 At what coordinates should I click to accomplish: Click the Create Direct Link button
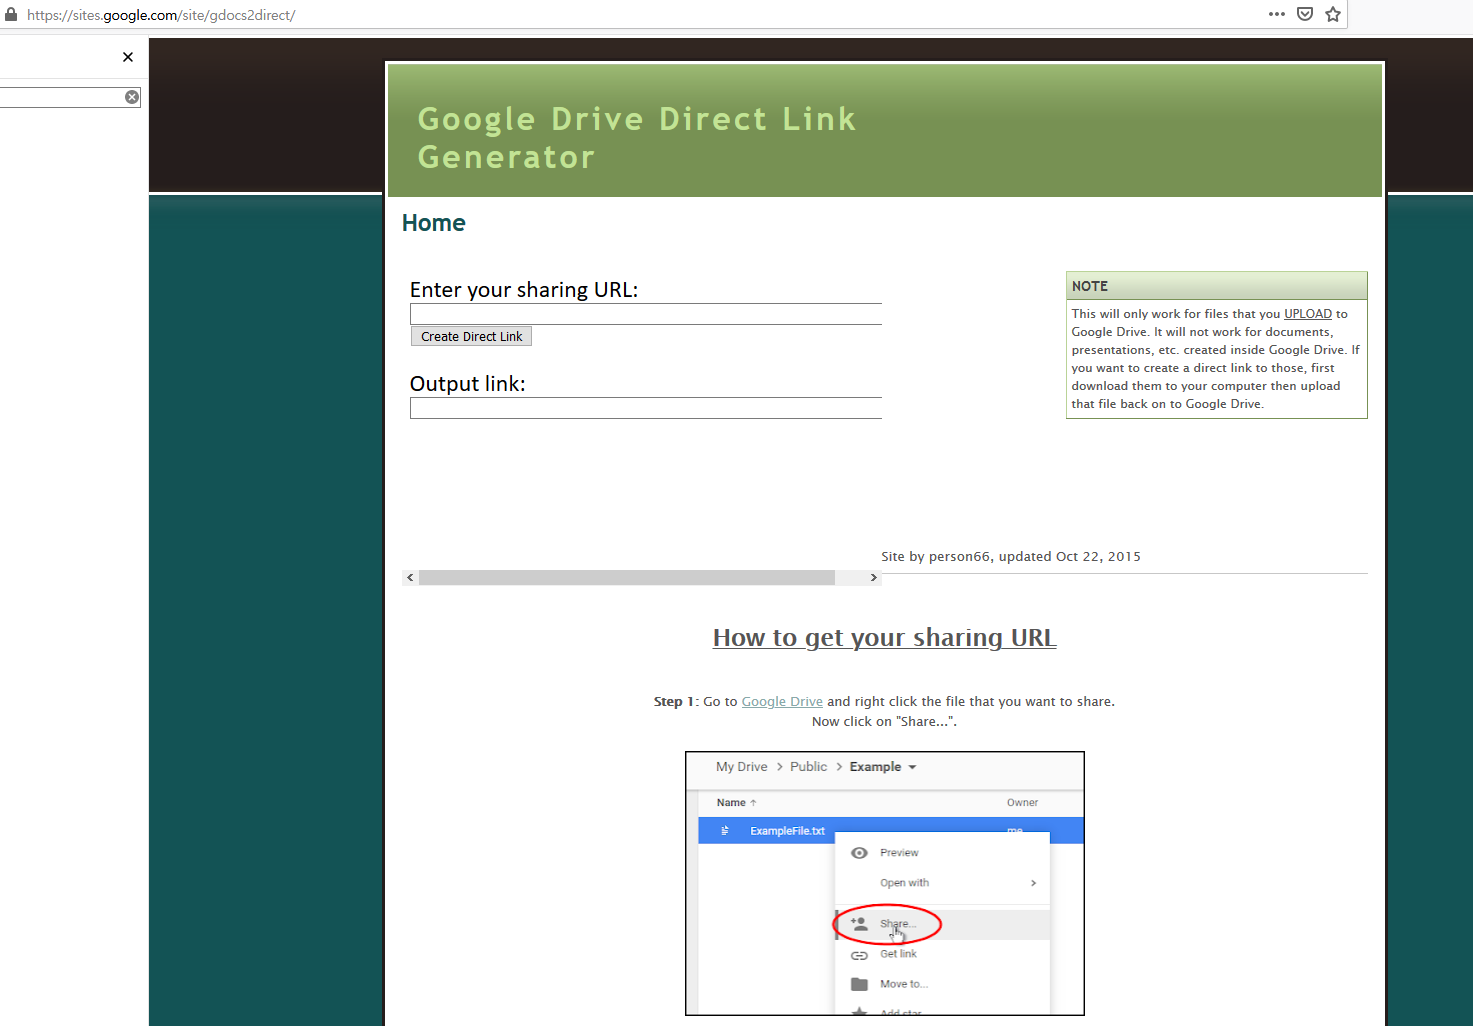pos(471,337)
